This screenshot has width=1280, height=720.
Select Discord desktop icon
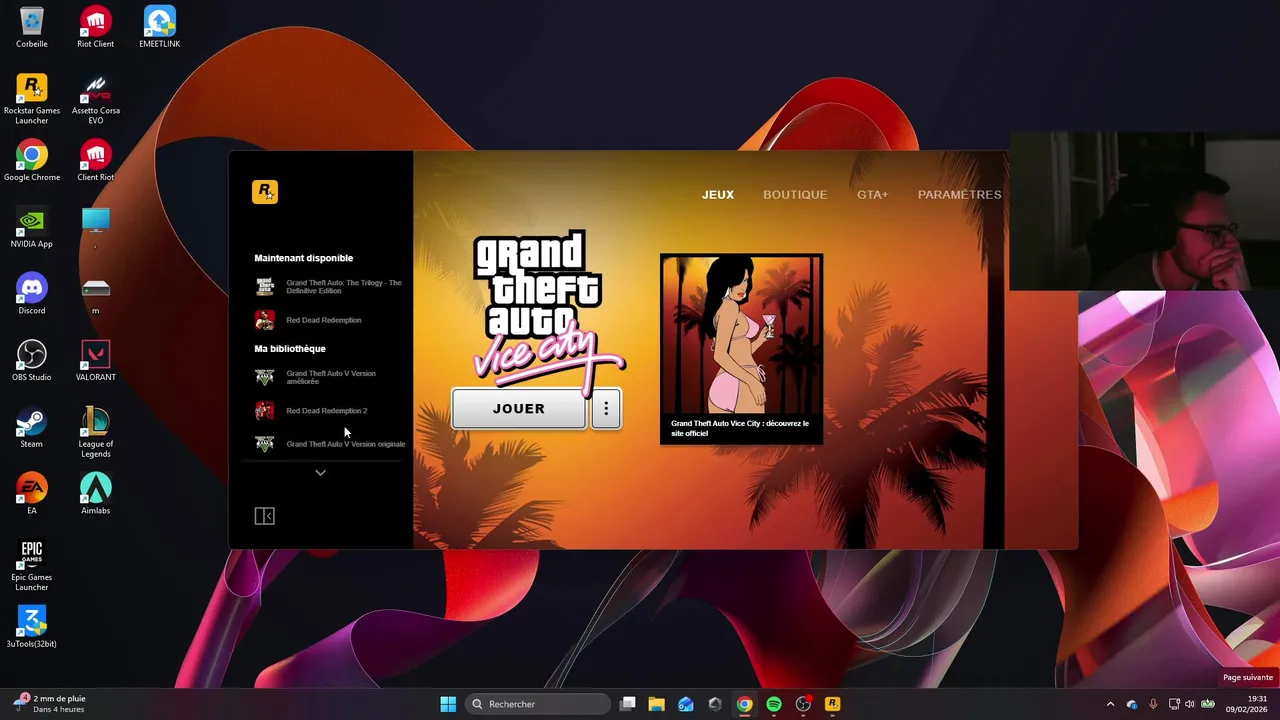[x=32, y=293]
